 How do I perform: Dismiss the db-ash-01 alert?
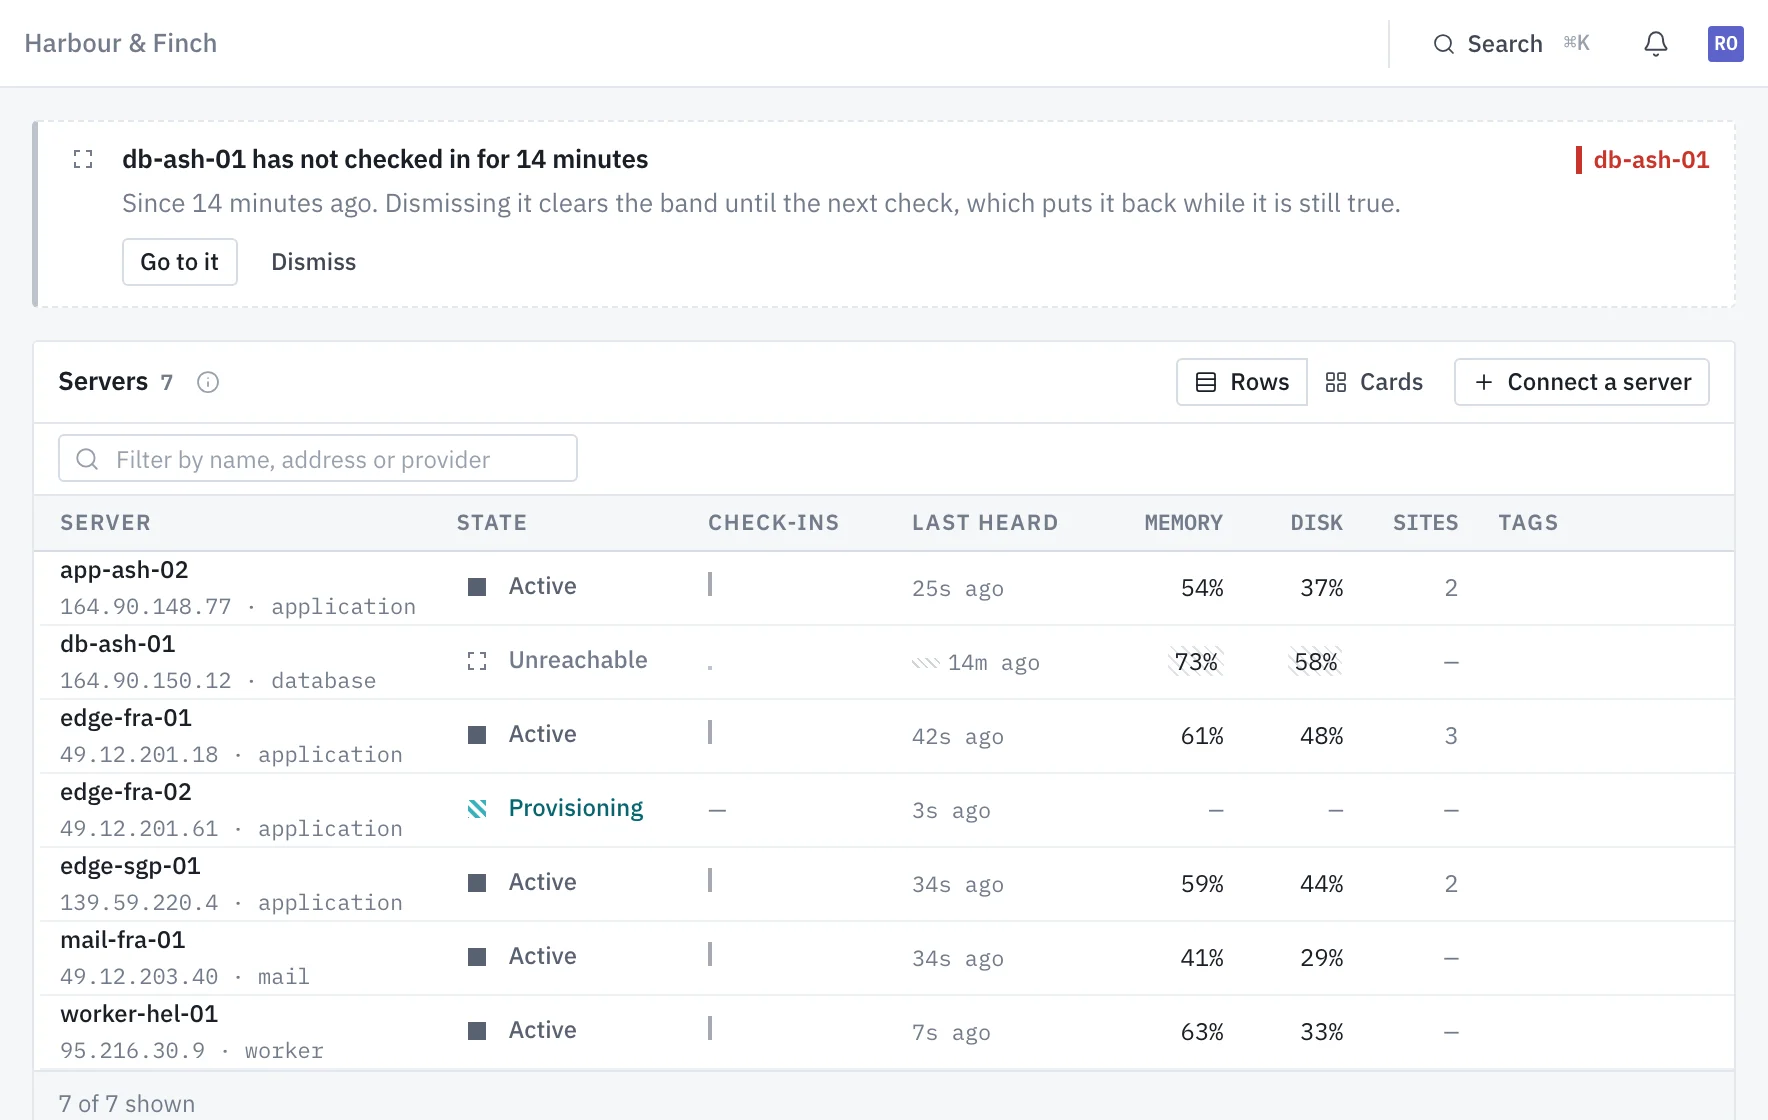(313, 262)
